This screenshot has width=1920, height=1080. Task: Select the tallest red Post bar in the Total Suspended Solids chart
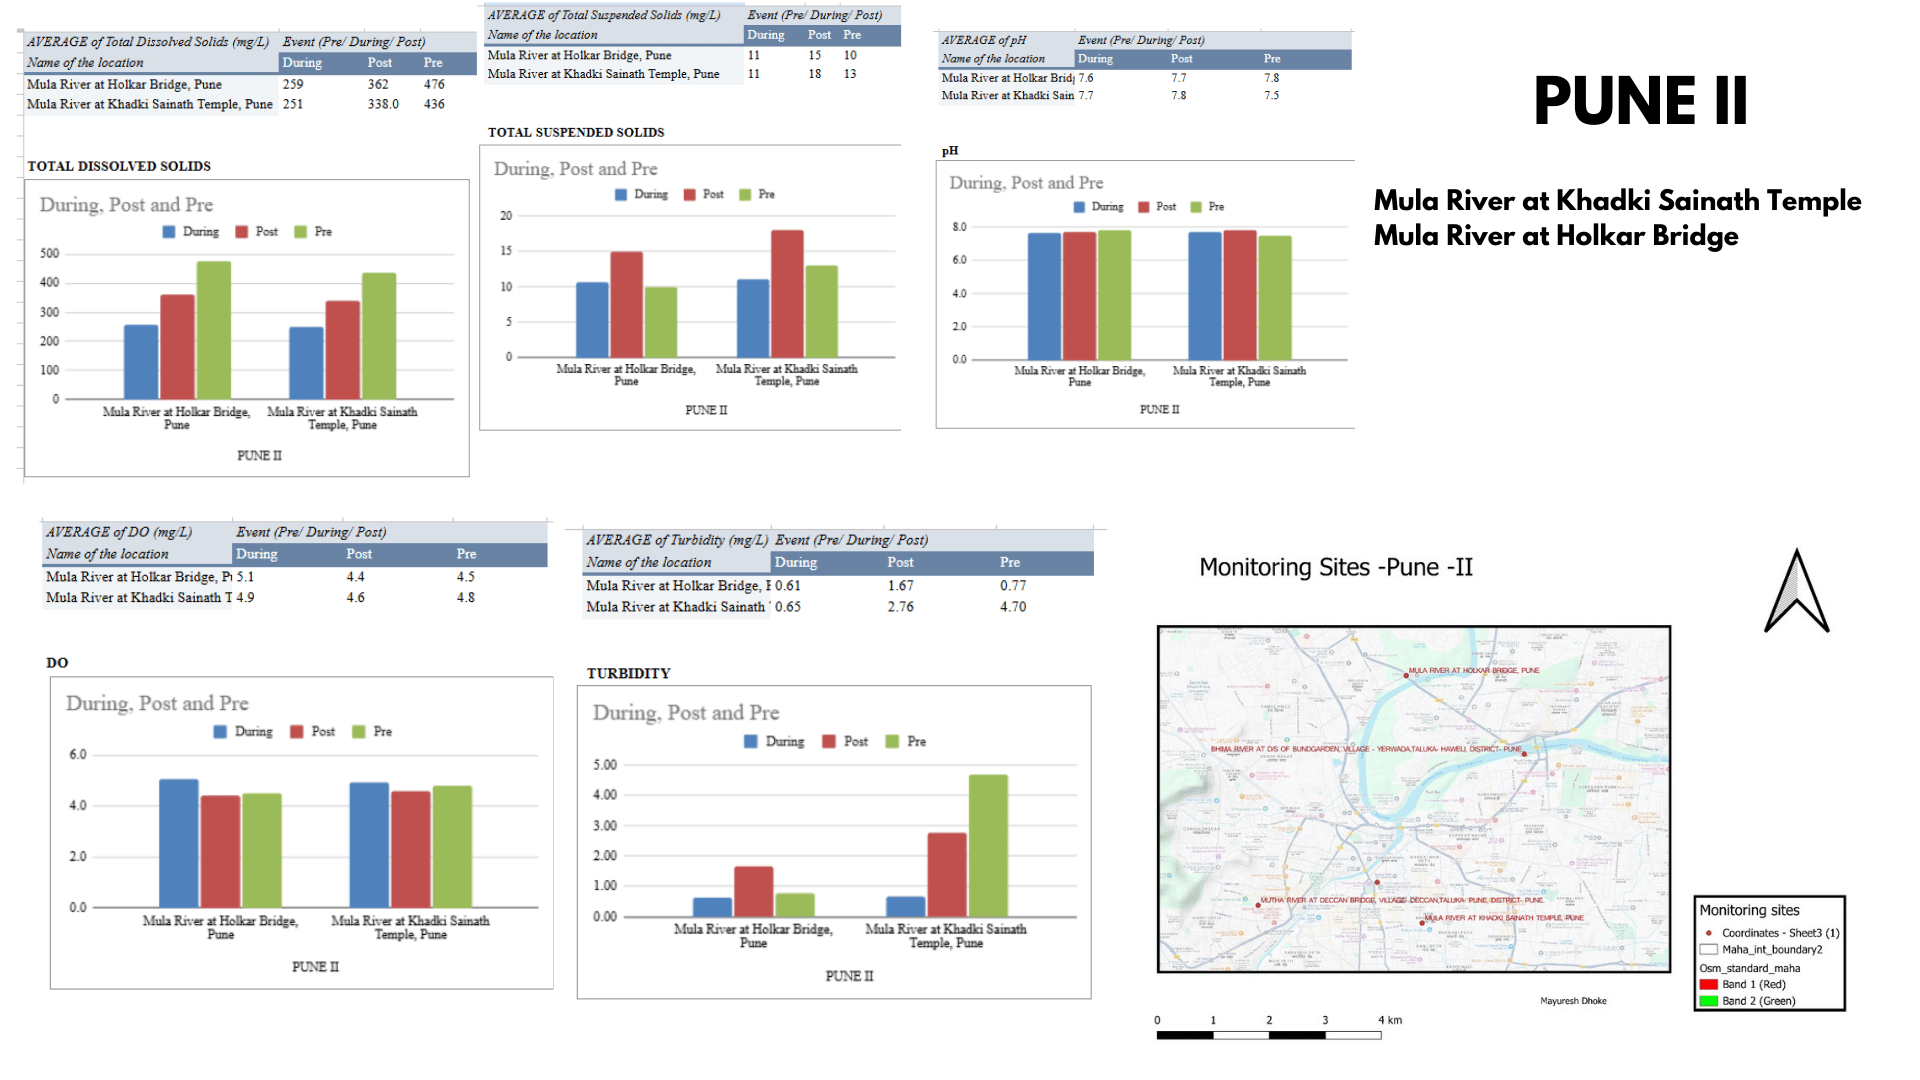[x=787, y=294]
